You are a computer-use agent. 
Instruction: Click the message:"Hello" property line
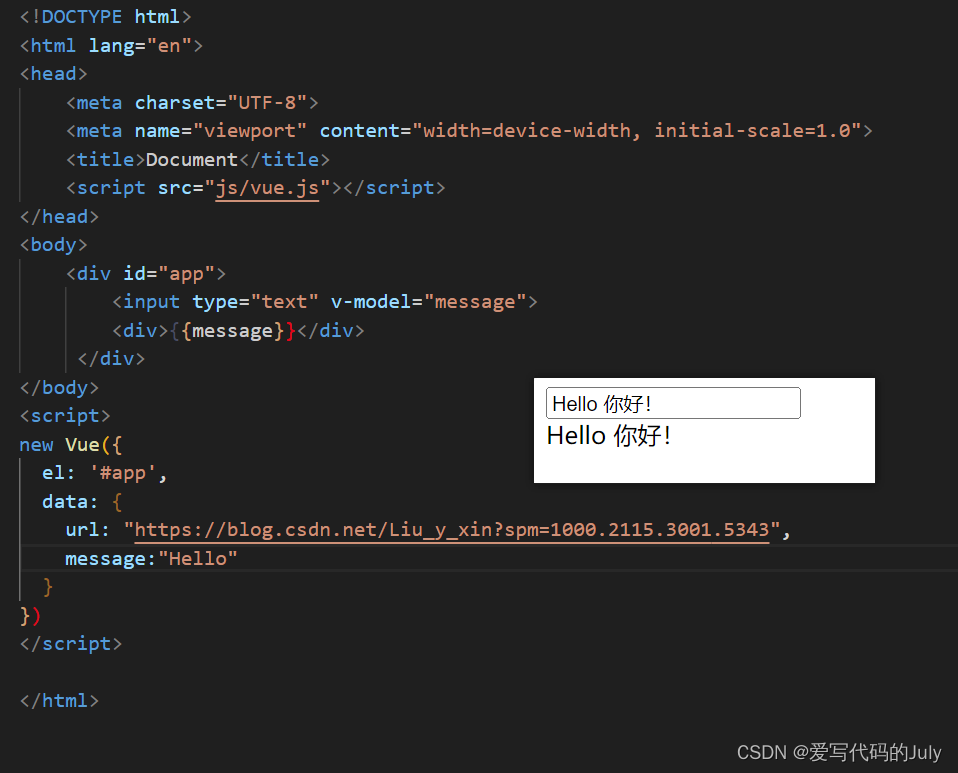pyautogui.click(x=152, y=559)
